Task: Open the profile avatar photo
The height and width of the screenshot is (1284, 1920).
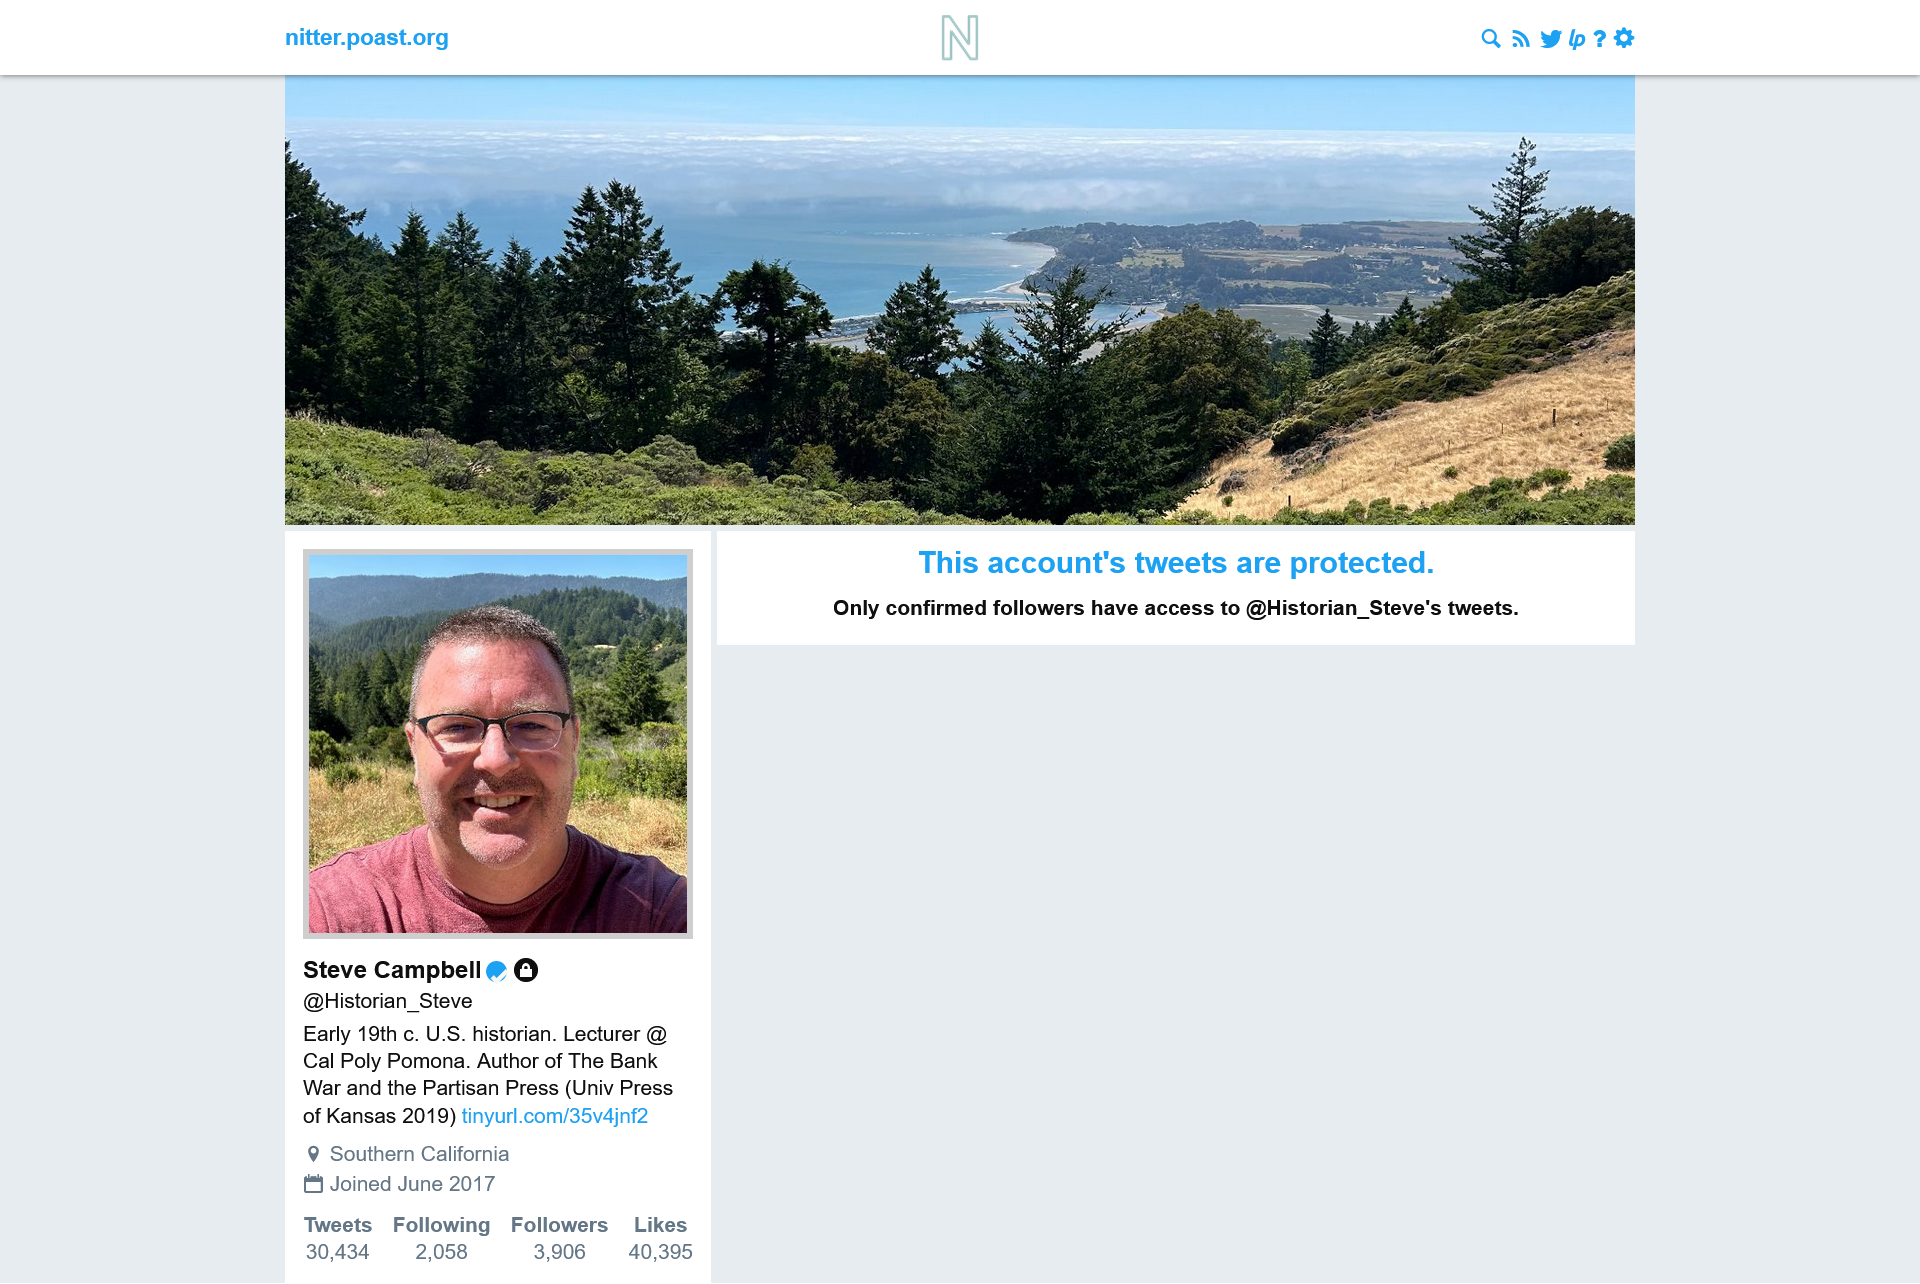Action: pyautogui.click(x=498, y=744)
